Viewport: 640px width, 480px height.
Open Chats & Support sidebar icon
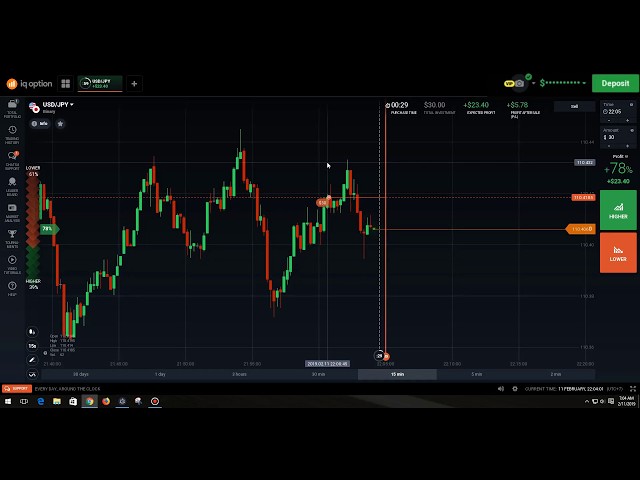(x=12, y=159)
